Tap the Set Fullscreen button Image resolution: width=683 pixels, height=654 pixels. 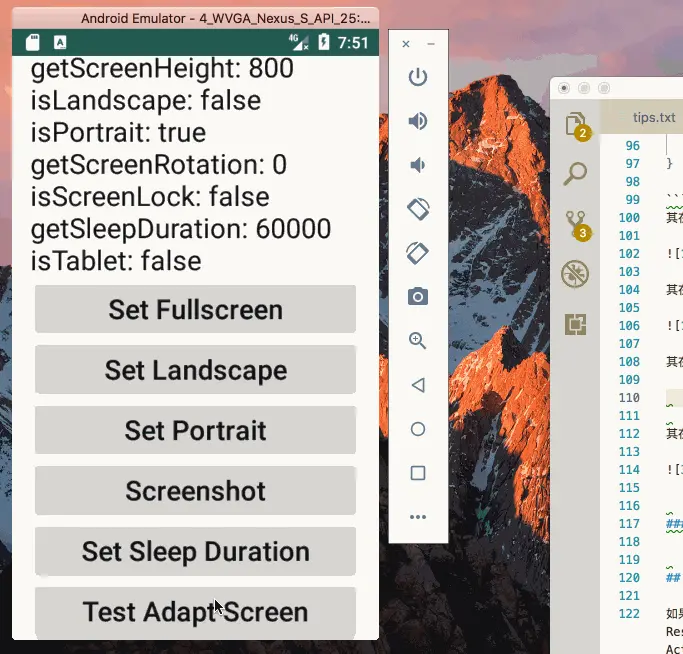click(195, 309)
